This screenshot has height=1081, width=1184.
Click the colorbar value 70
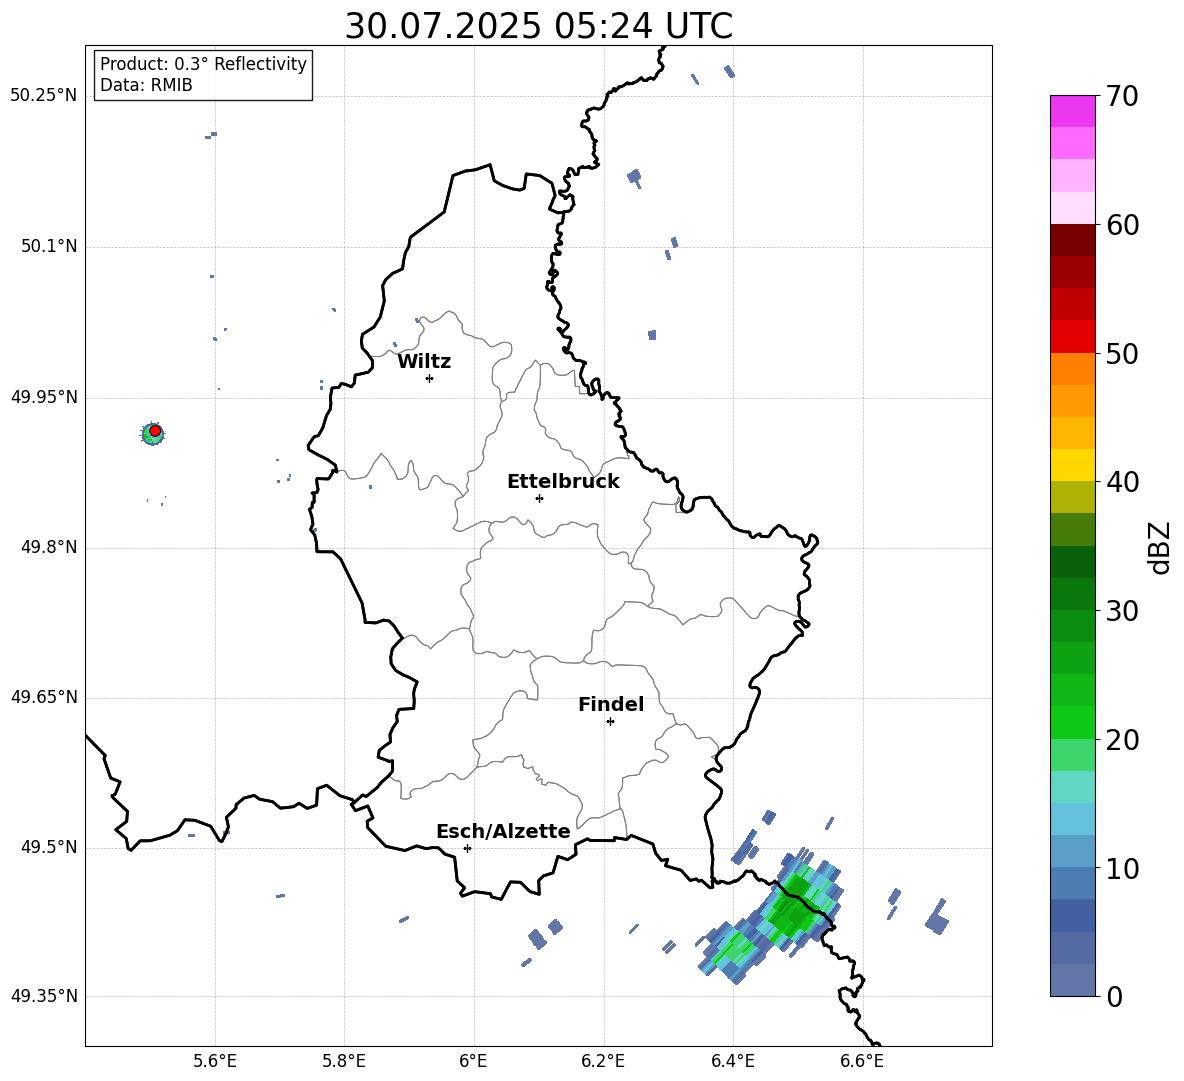1123,96
